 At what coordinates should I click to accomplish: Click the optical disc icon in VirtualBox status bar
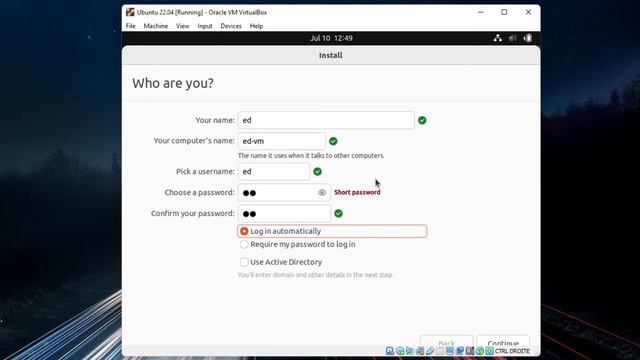coord(400,351)
